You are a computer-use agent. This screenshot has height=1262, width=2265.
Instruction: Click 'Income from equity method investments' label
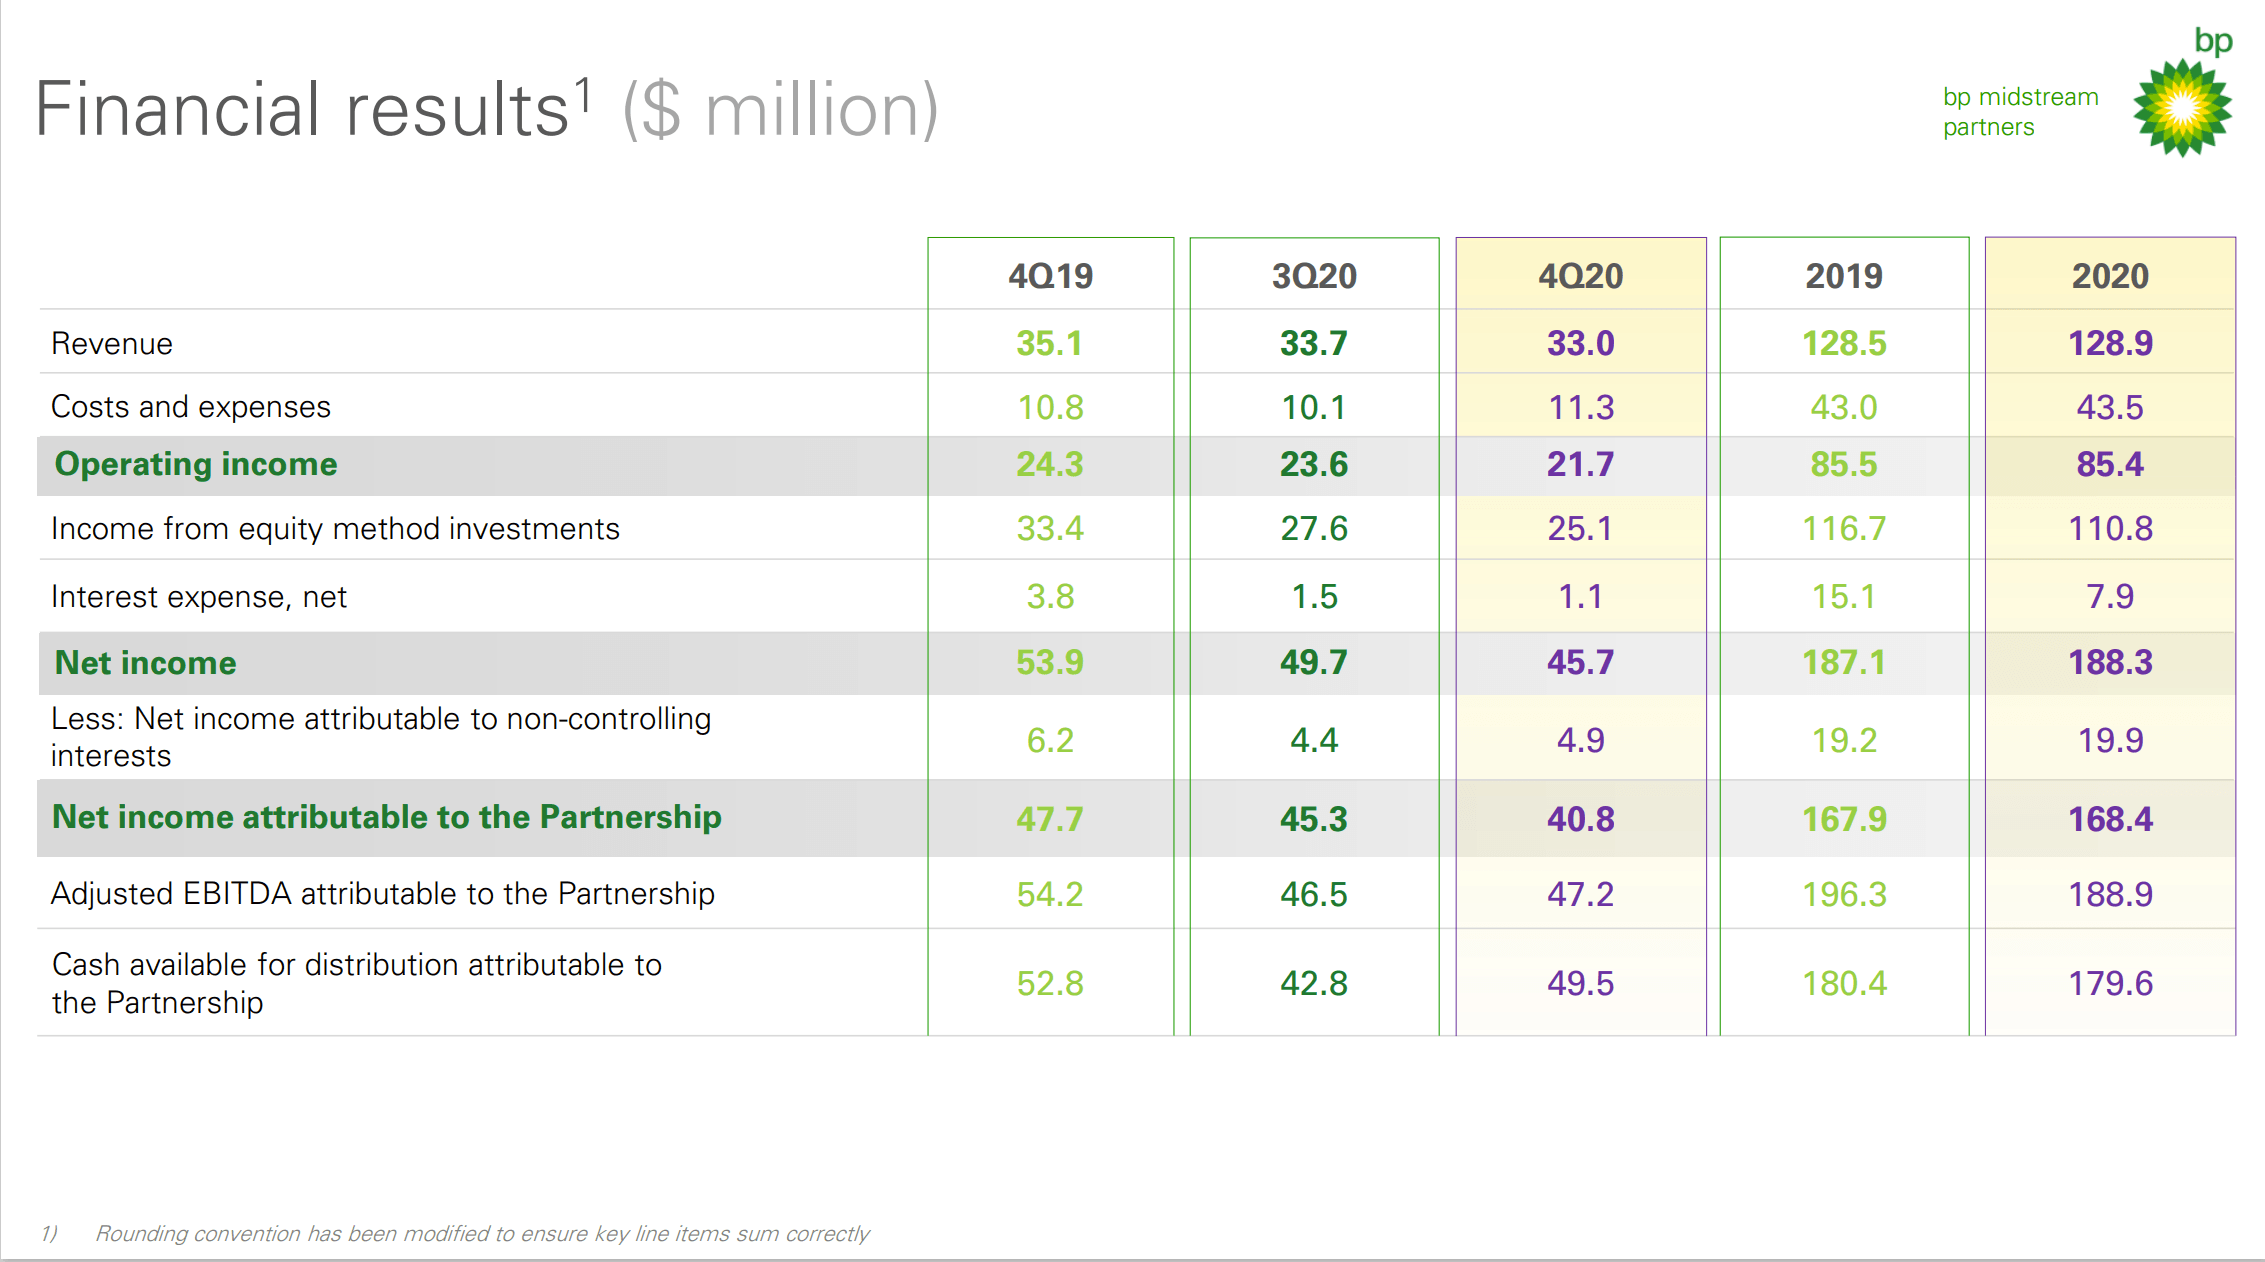click(x=335, y=529)
